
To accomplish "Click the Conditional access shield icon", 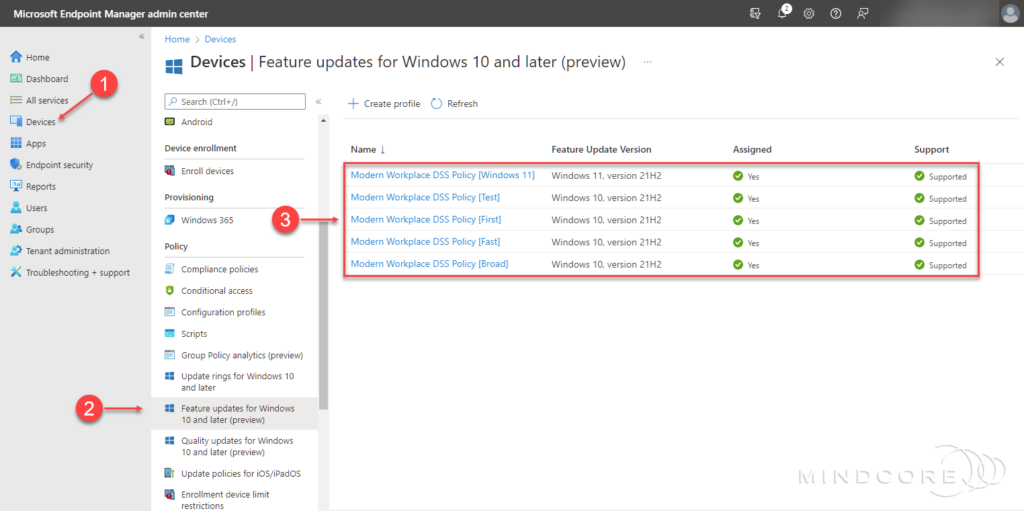I will pos(170,290).
